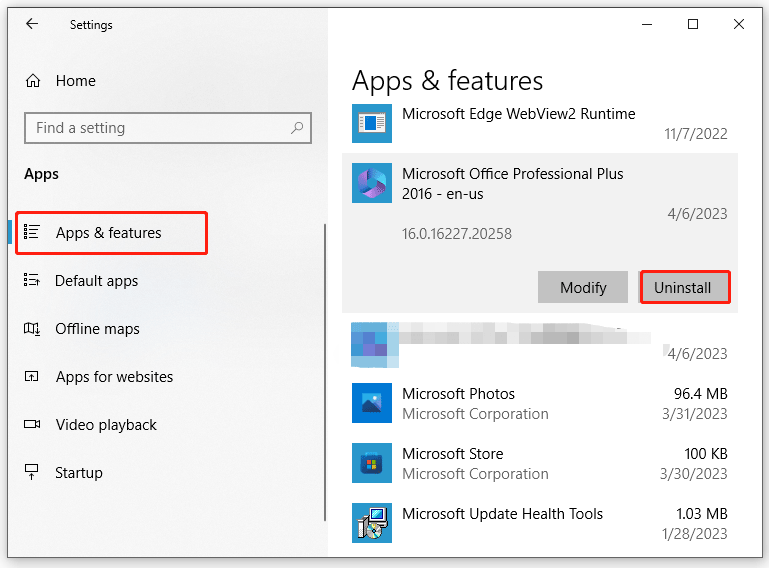Image resolution: width=769 pixels, height=568 pixels.
Task: Maximize the Settings window
Action: [x=693, y=25]
